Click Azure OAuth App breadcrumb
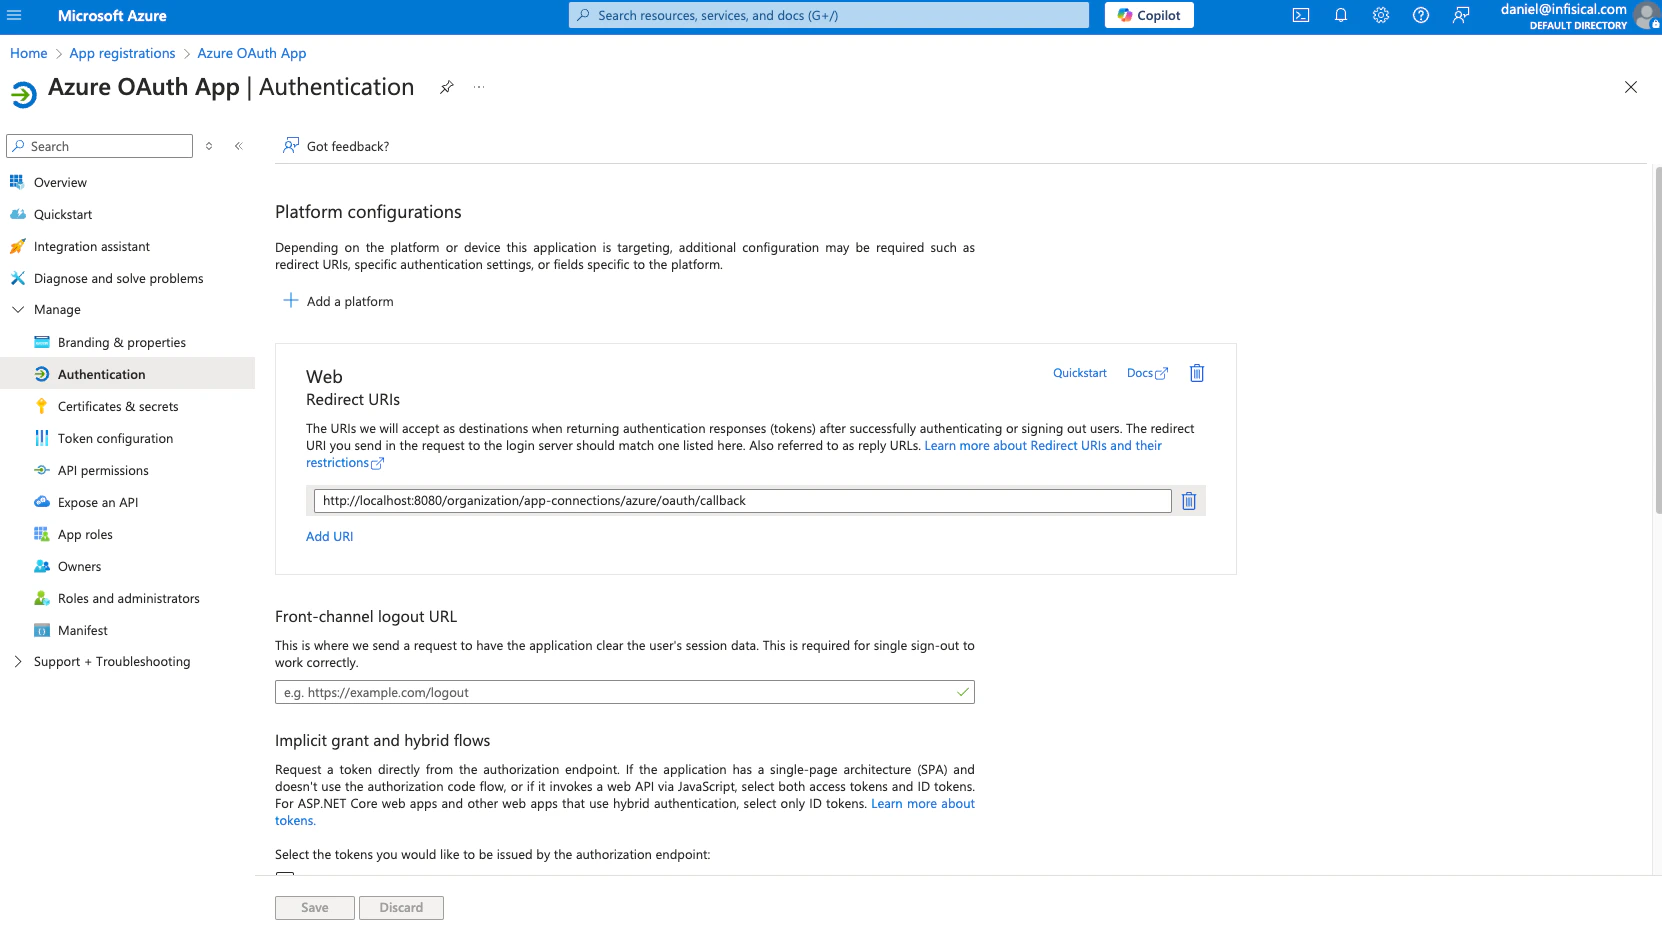The image size is (1662, 931). [x=252, y=53]
